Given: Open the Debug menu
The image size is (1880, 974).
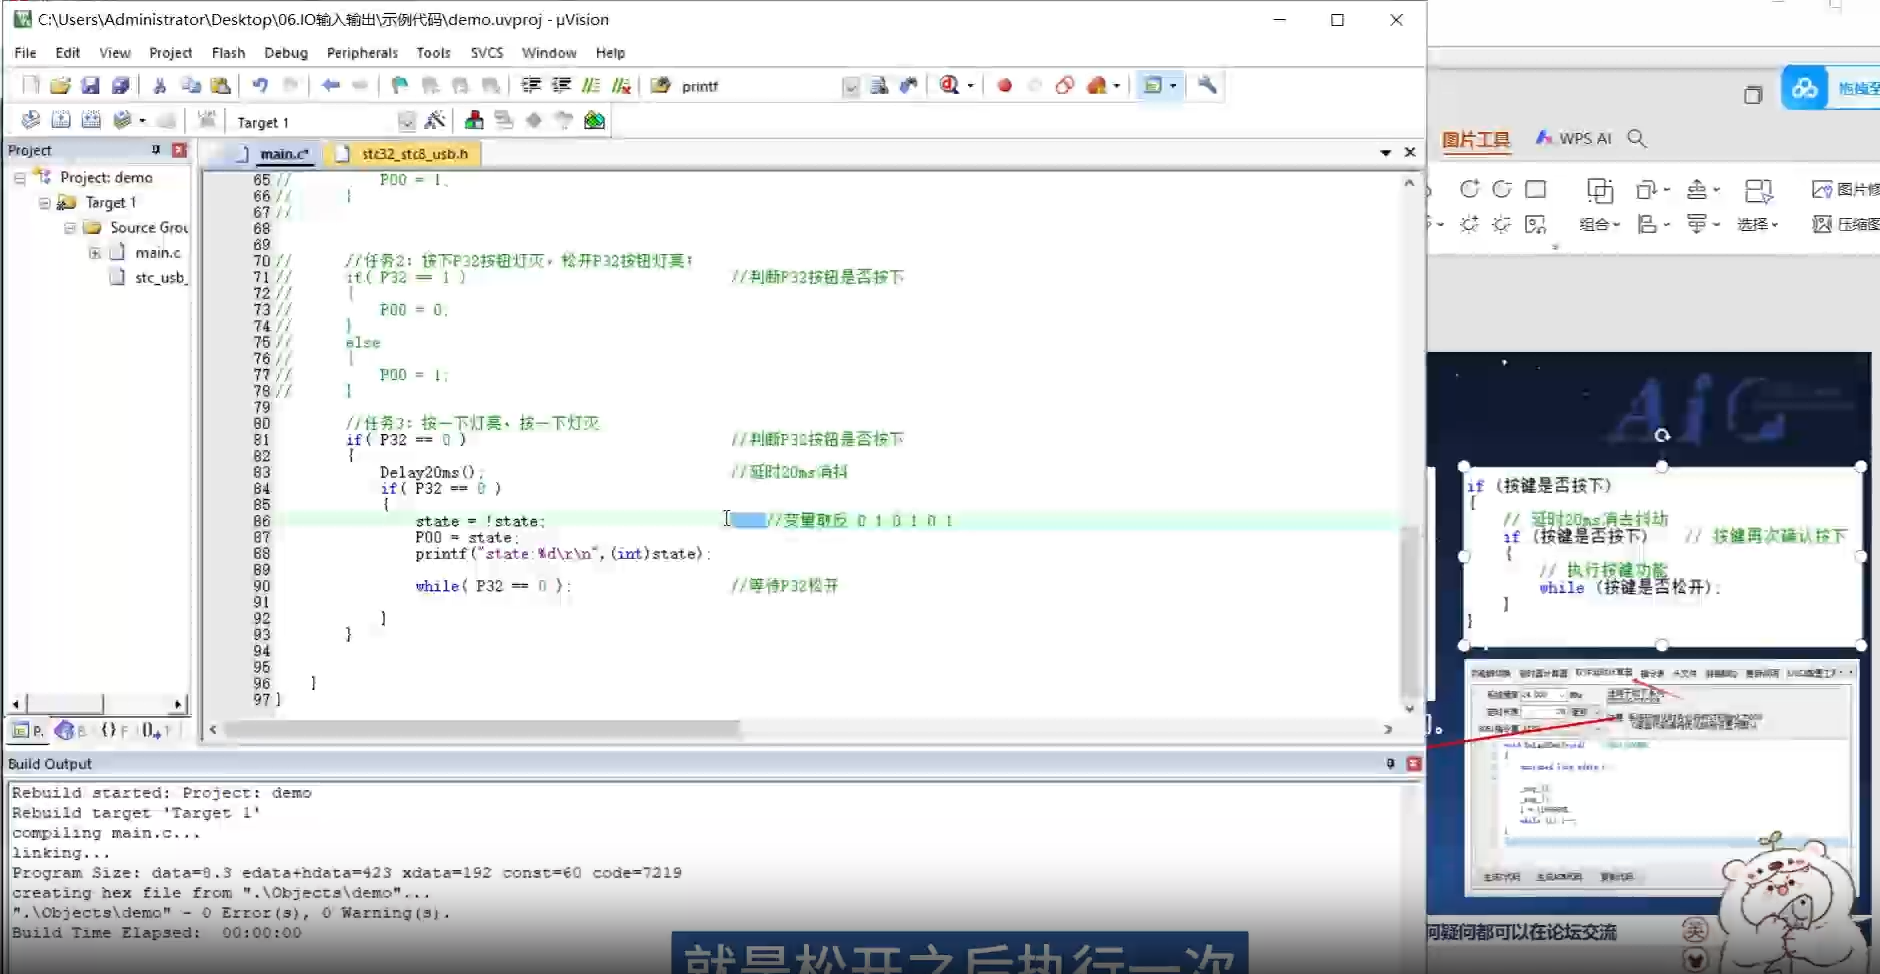Looking at the screenshot, I should [286, 53].
